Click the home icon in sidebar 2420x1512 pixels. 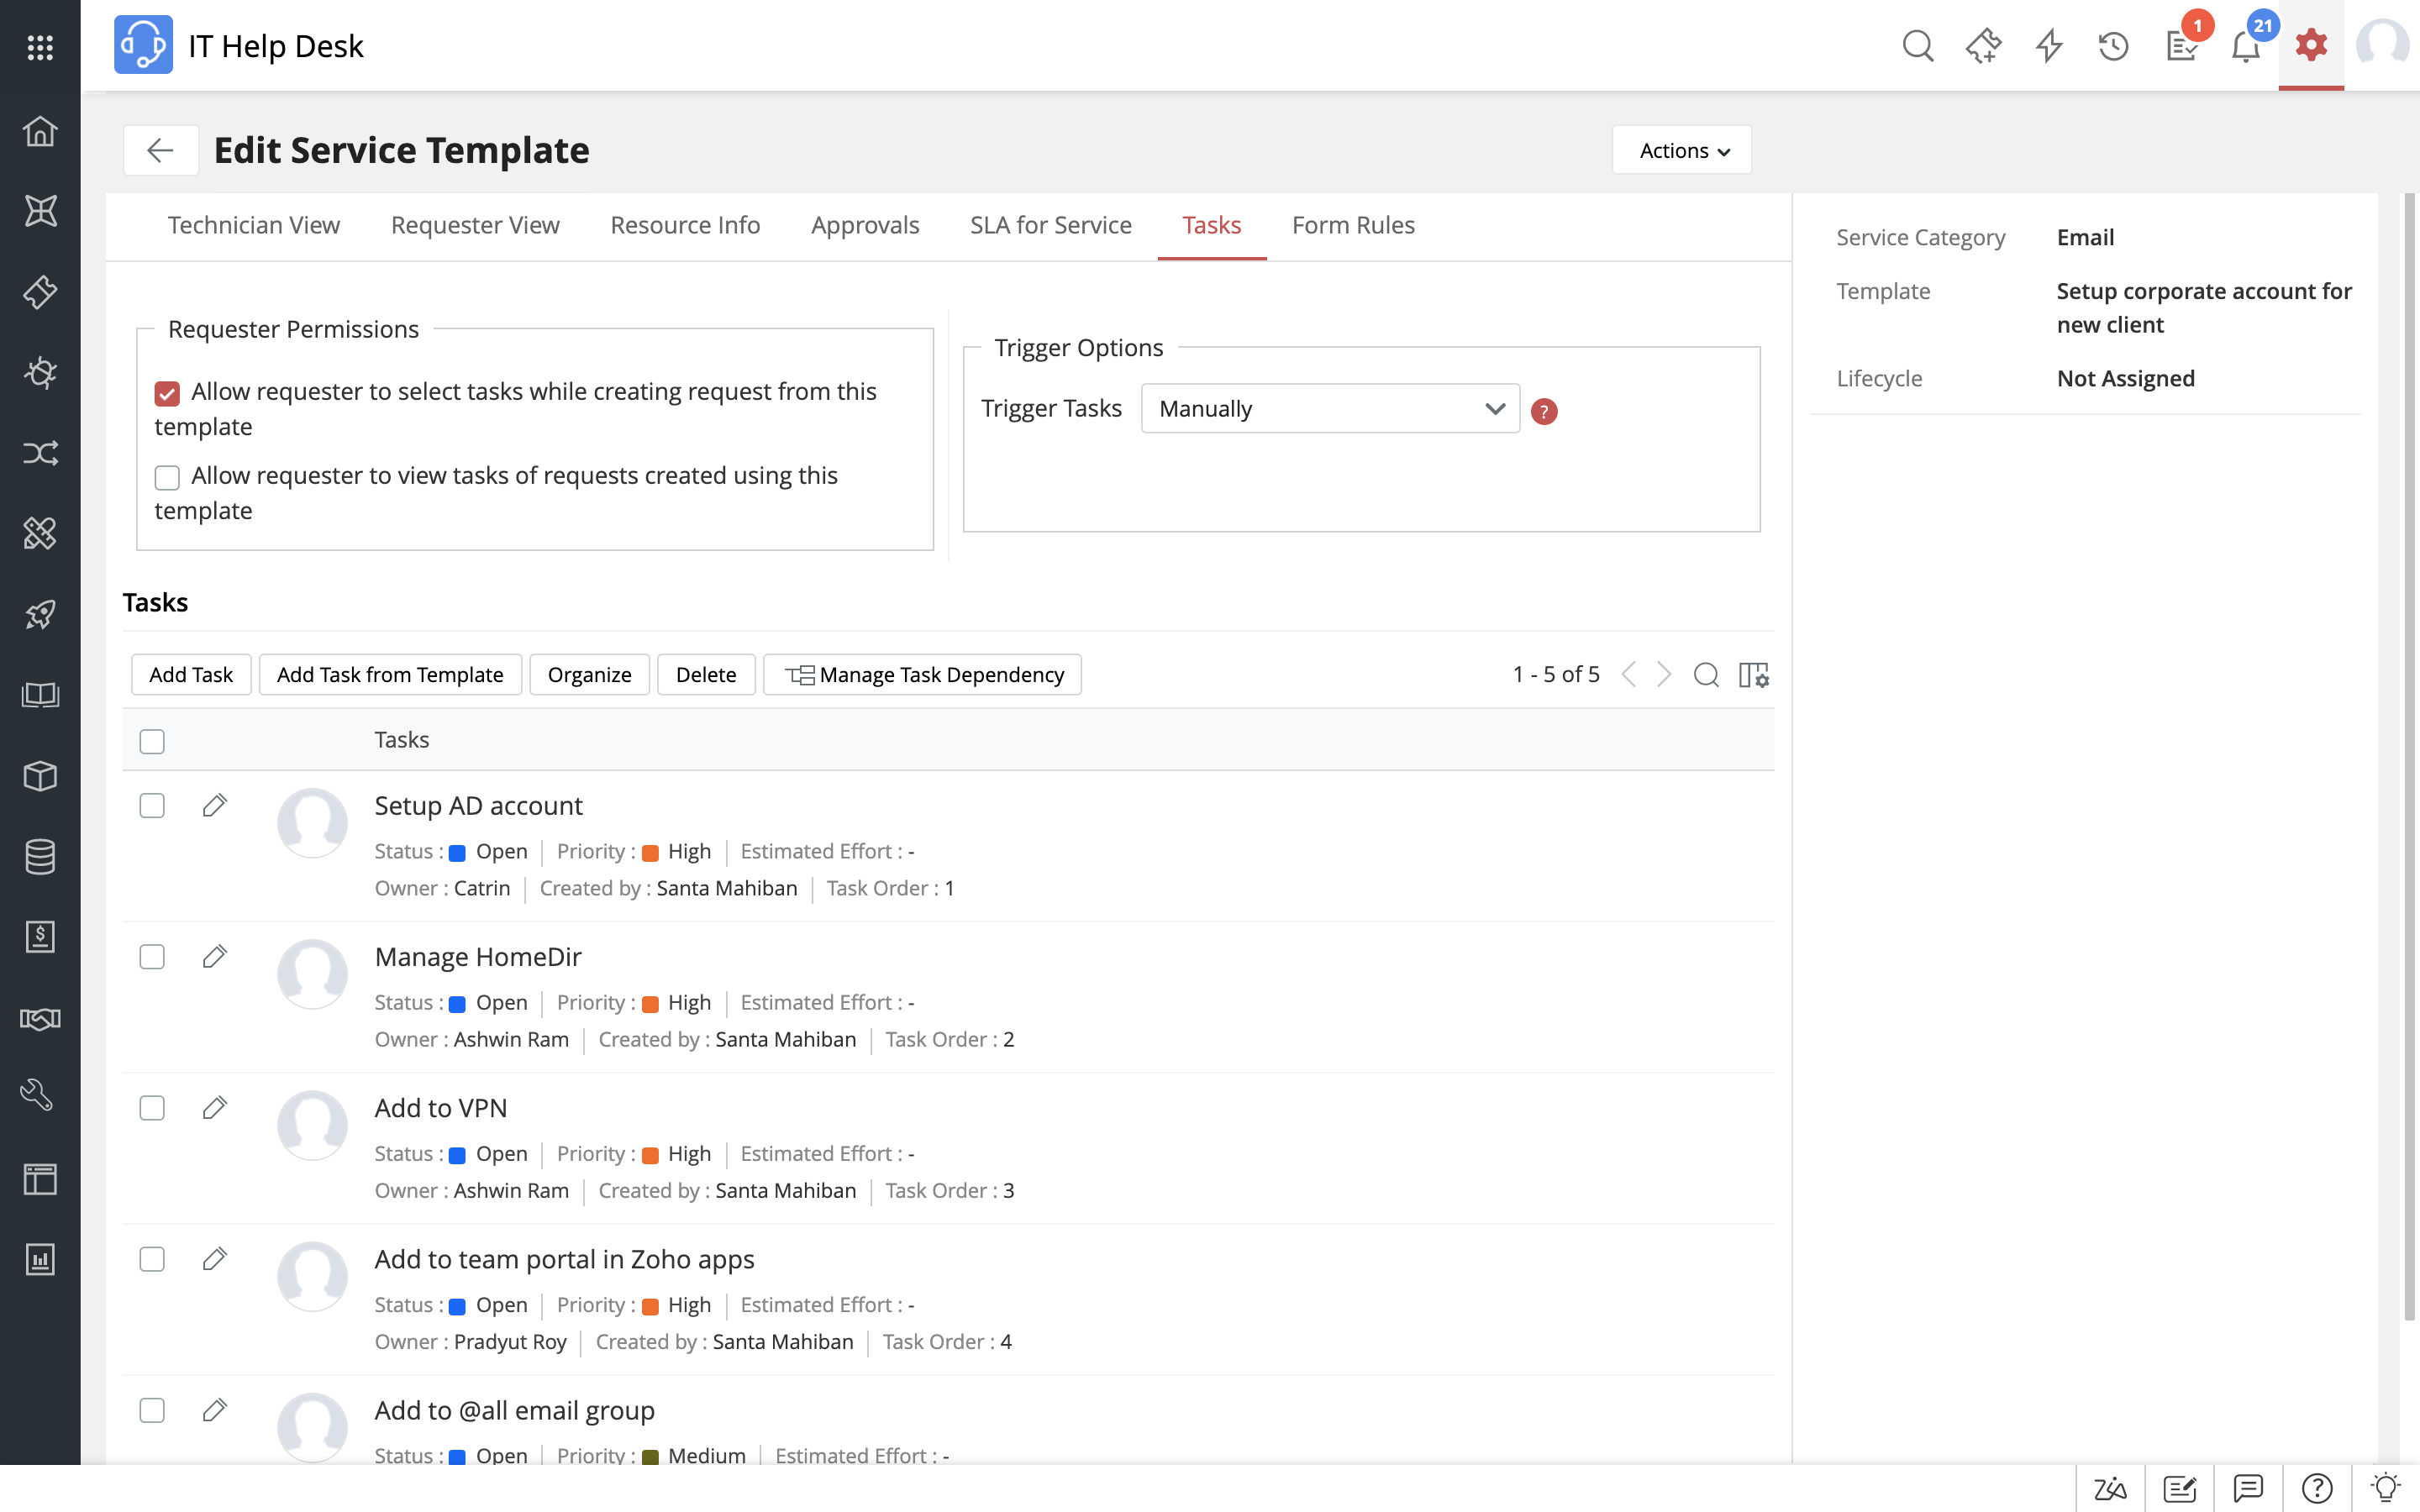[40, 131]
